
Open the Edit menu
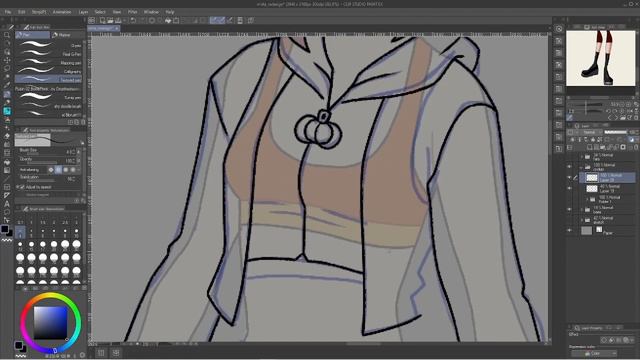(x=22, y=12)
